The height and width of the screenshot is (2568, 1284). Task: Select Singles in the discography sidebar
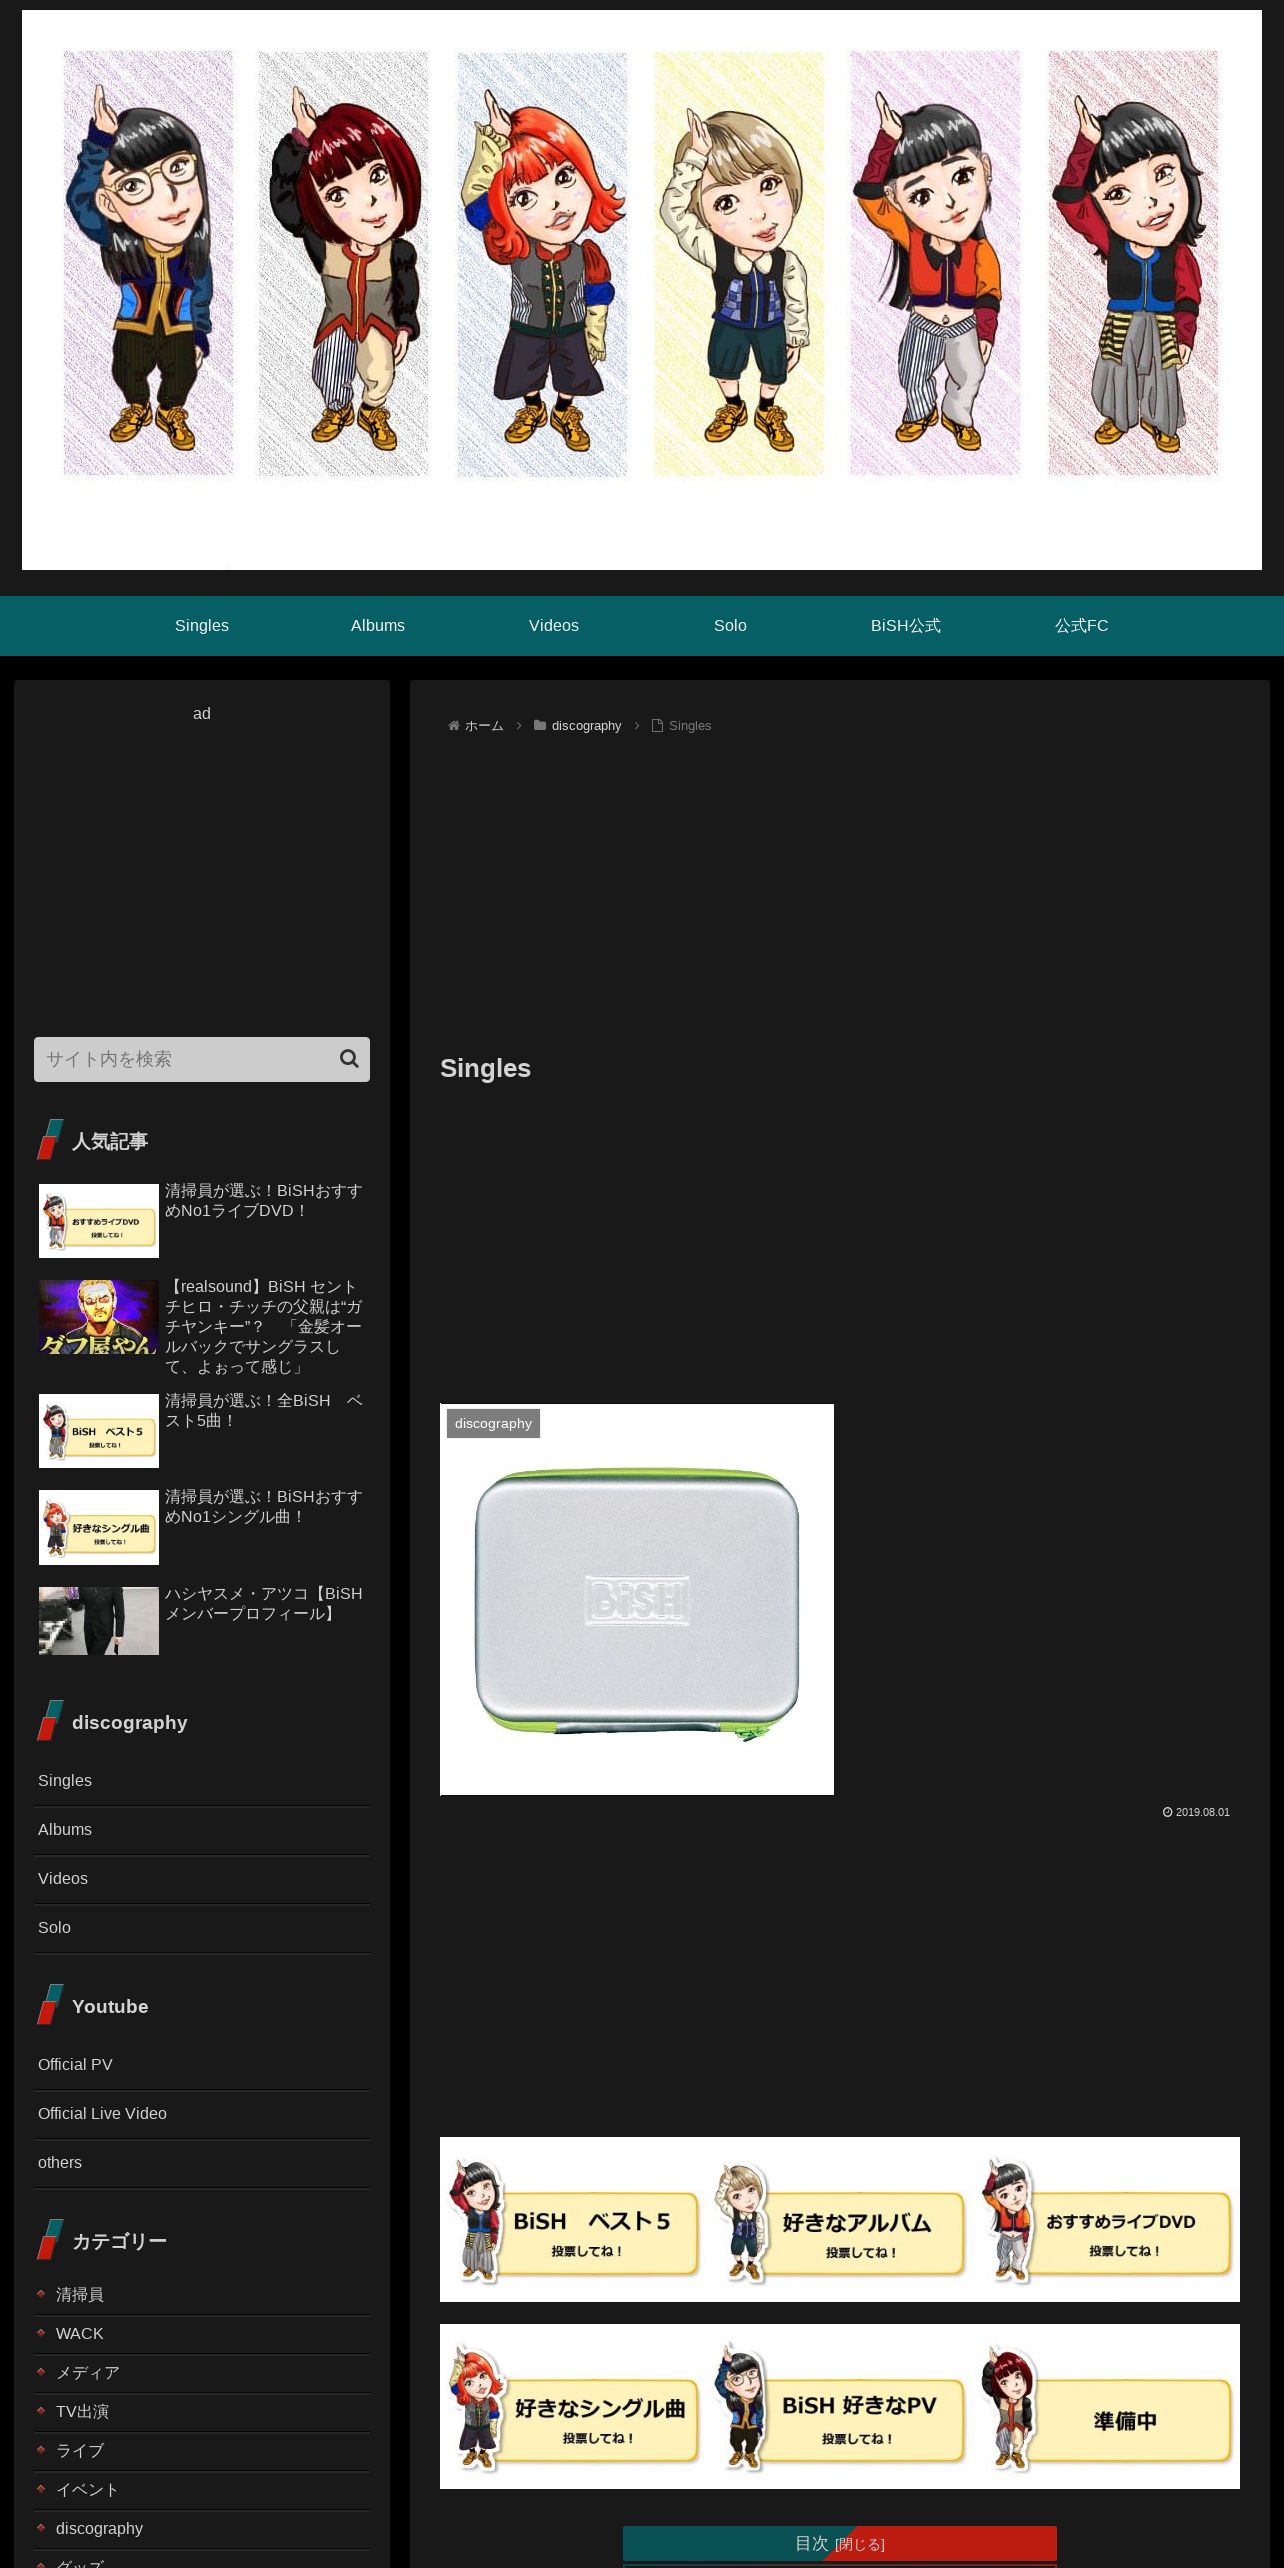click(202, 1781)
